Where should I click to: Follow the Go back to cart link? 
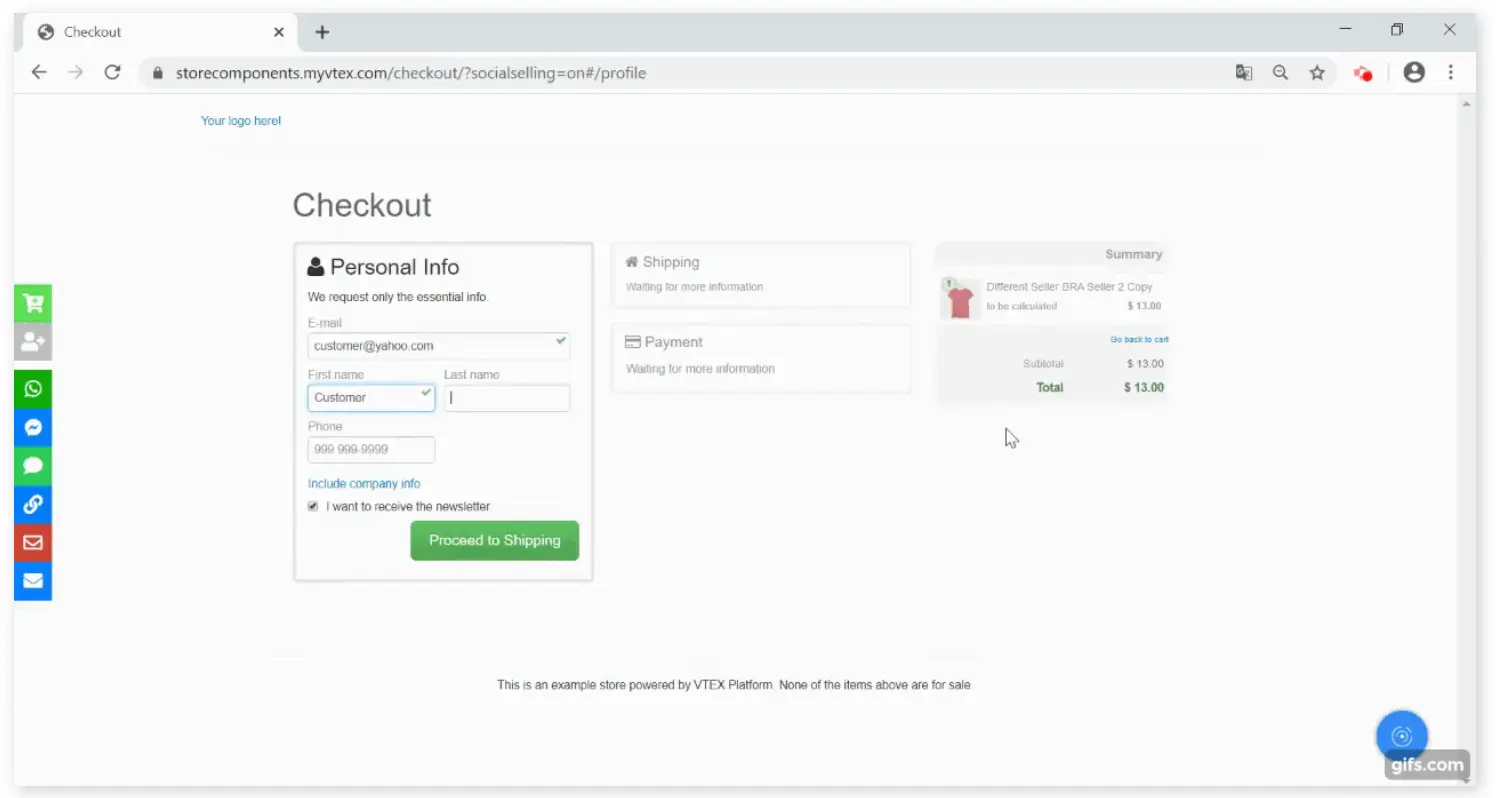pyautogui.click(x=1139, y=340)
